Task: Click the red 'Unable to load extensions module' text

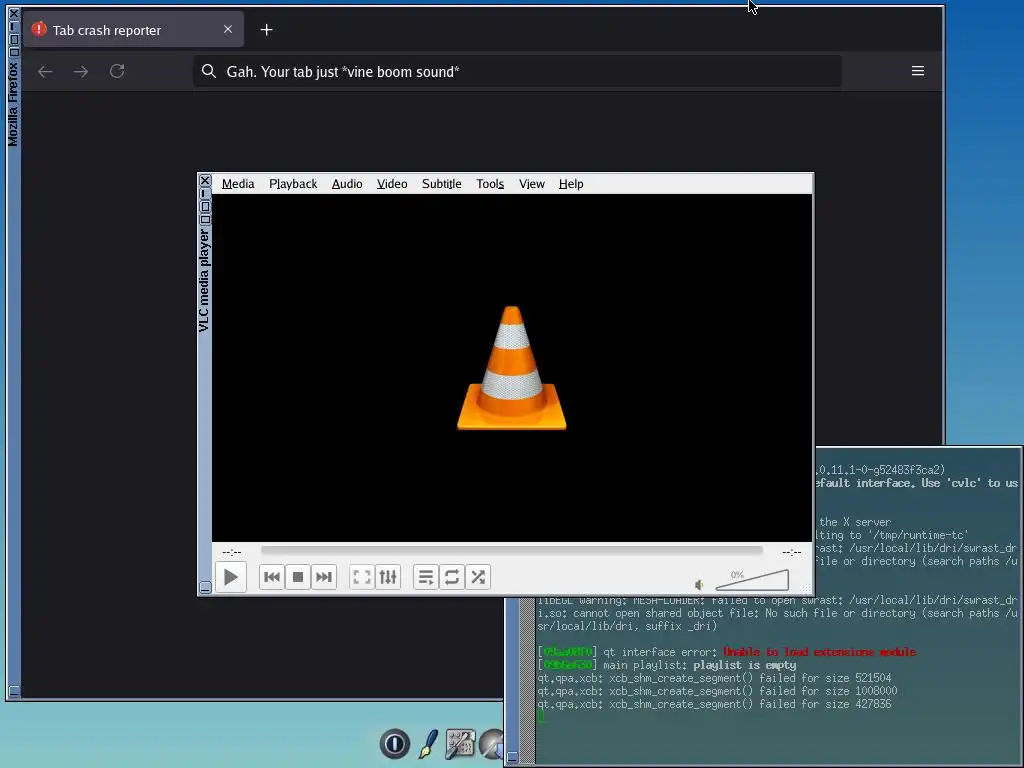Action: point(820,652)
